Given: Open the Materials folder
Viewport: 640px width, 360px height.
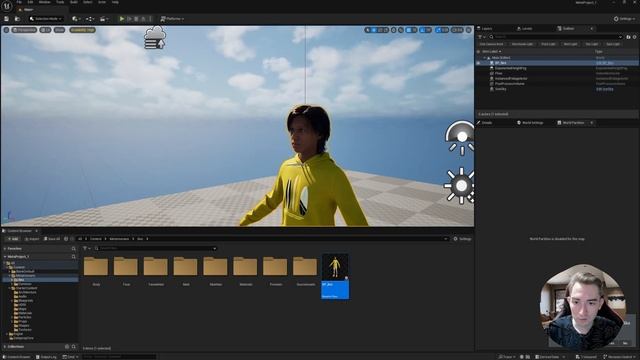Looking at the screenshot, I should pyautogui.click(x=245, y=271).
